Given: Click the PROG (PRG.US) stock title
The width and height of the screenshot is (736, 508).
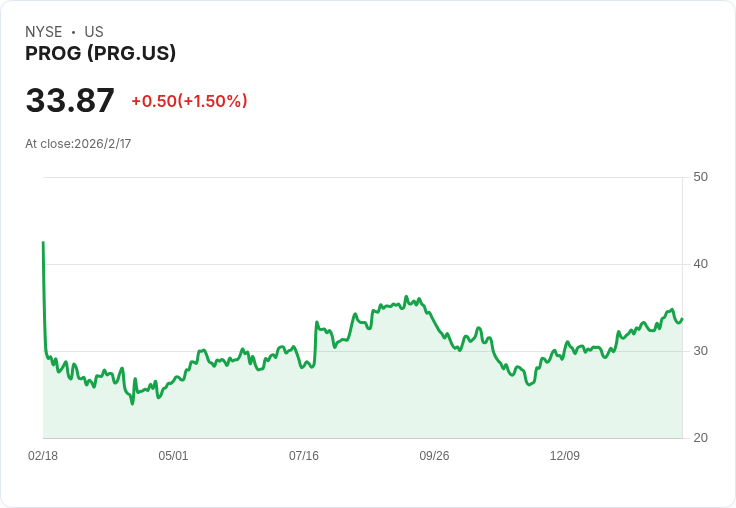Looking at the screenshot, I should pos(100,54).
